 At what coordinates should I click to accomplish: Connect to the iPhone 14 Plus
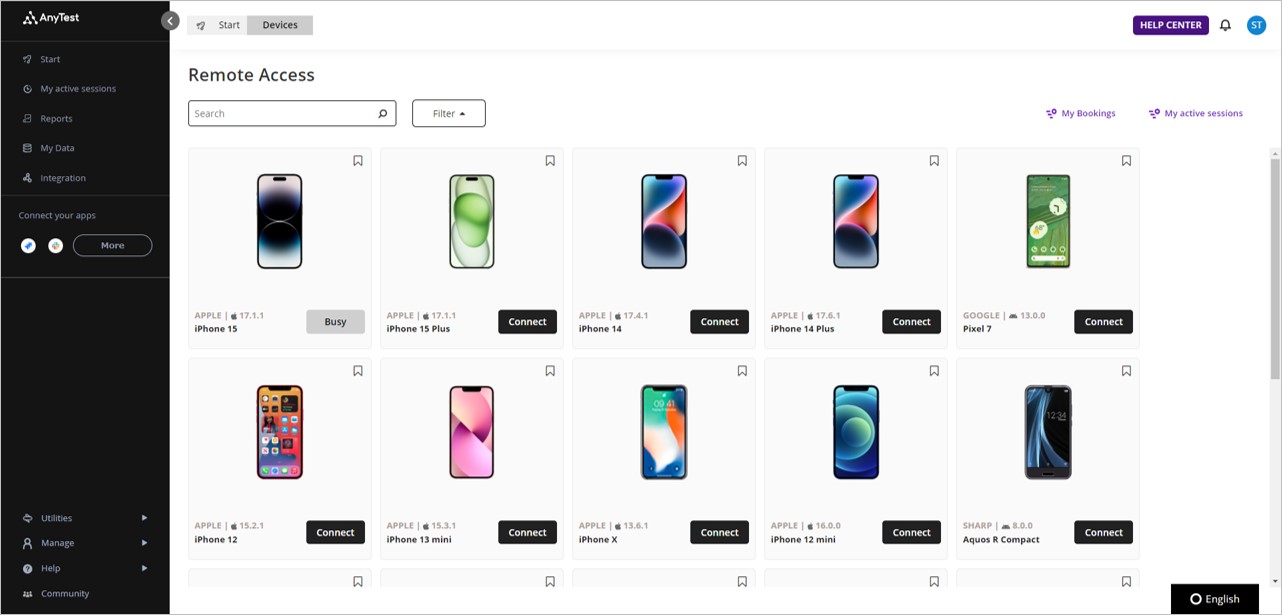point(911,322)
